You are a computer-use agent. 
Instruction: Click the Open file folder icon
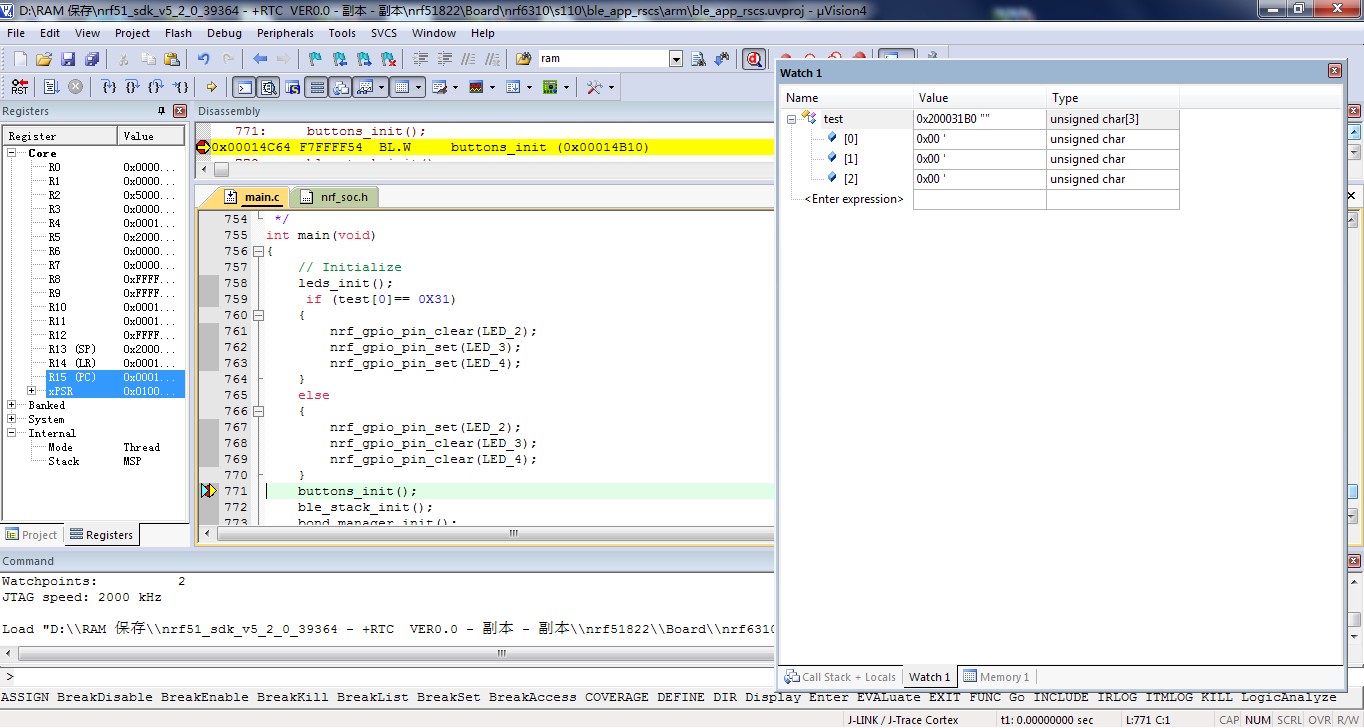[44, 59]
